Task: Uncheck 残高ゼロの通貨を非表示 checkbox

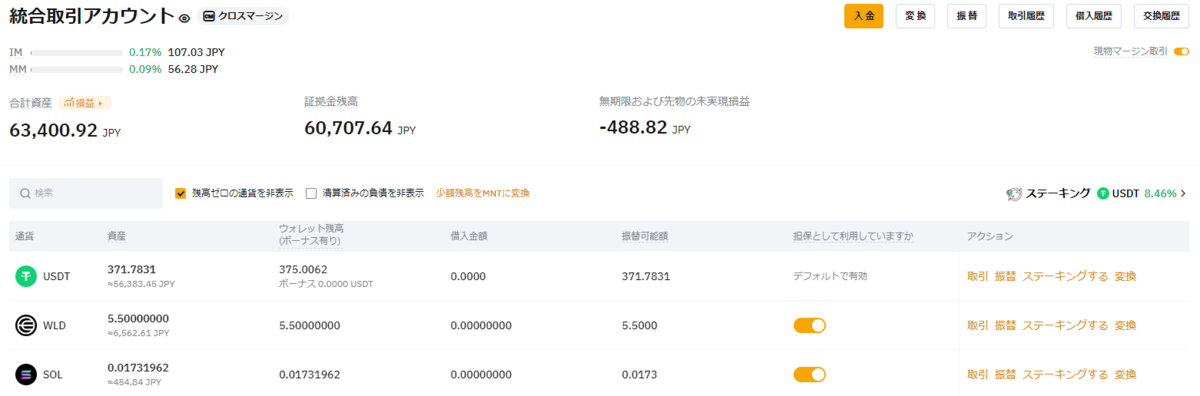Action: coord(181,193)
